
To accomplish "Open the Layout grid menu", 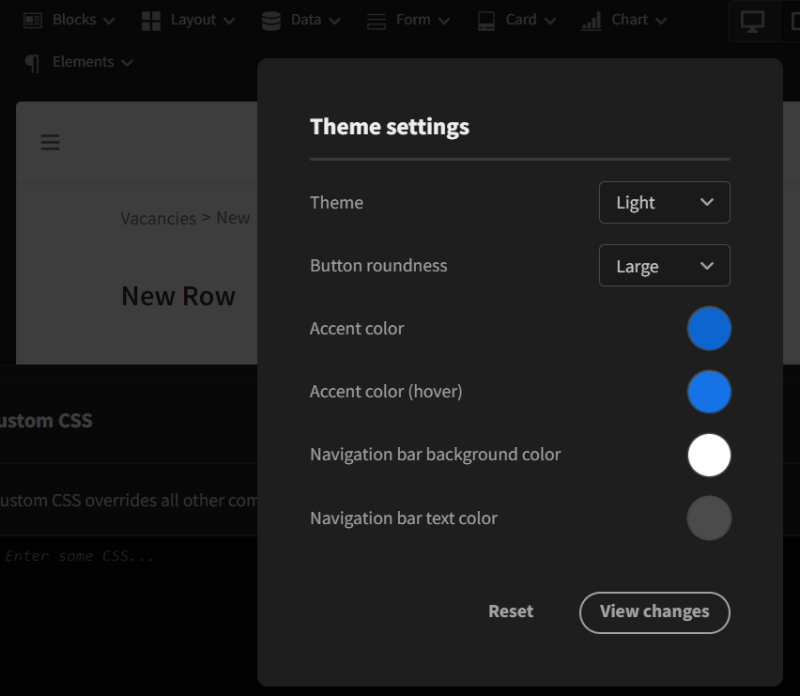I will pos(188,20).
